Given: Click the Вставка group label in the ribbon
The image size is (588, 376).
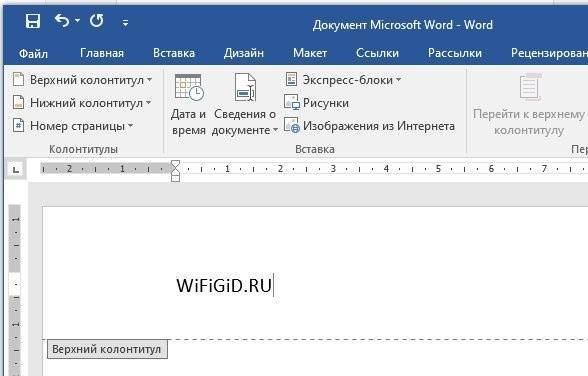Looking at the screenshot, I should 315,149.
